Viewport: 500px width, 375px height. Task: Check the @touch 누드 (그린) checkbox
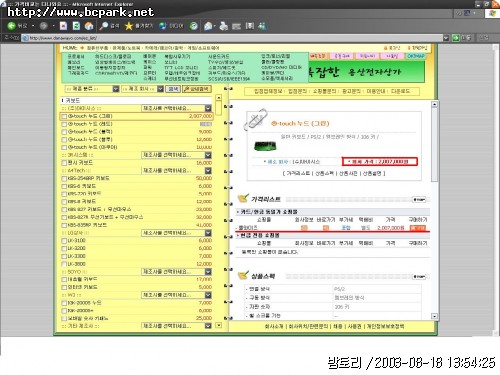64,116
